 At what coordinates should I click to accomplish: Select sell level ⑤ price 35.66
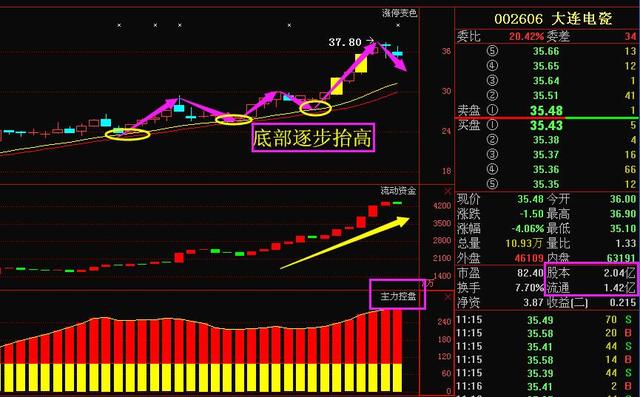(x=546, y=51)
